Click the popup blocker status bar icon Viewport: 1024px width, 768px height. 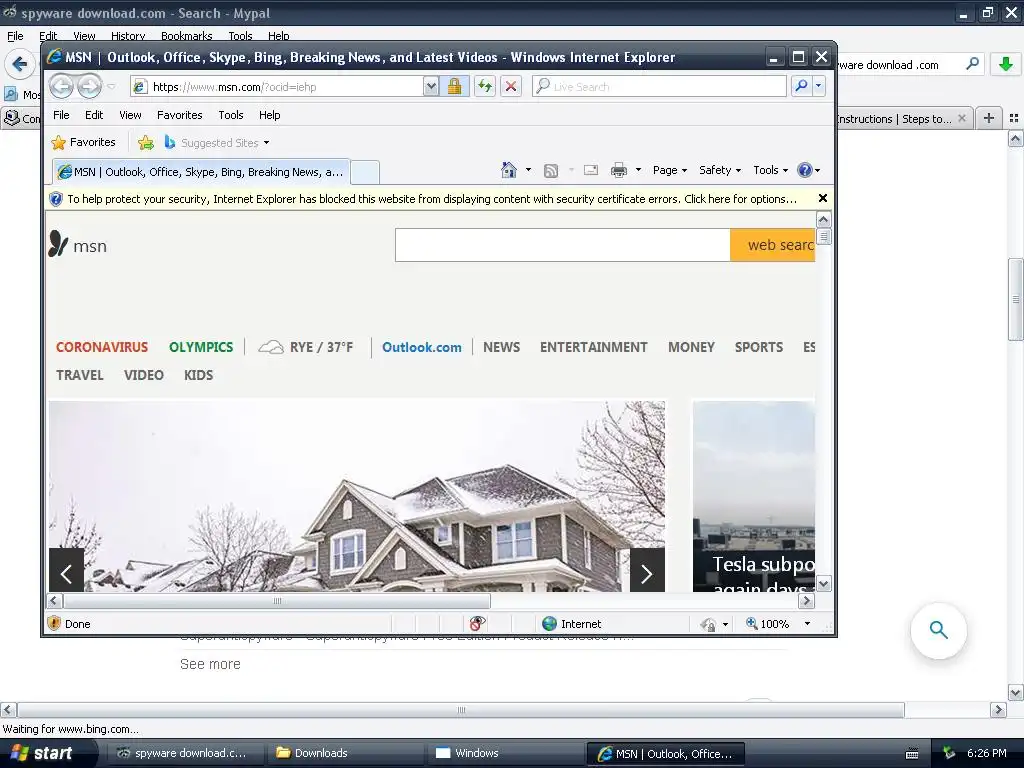coord(477,624)
